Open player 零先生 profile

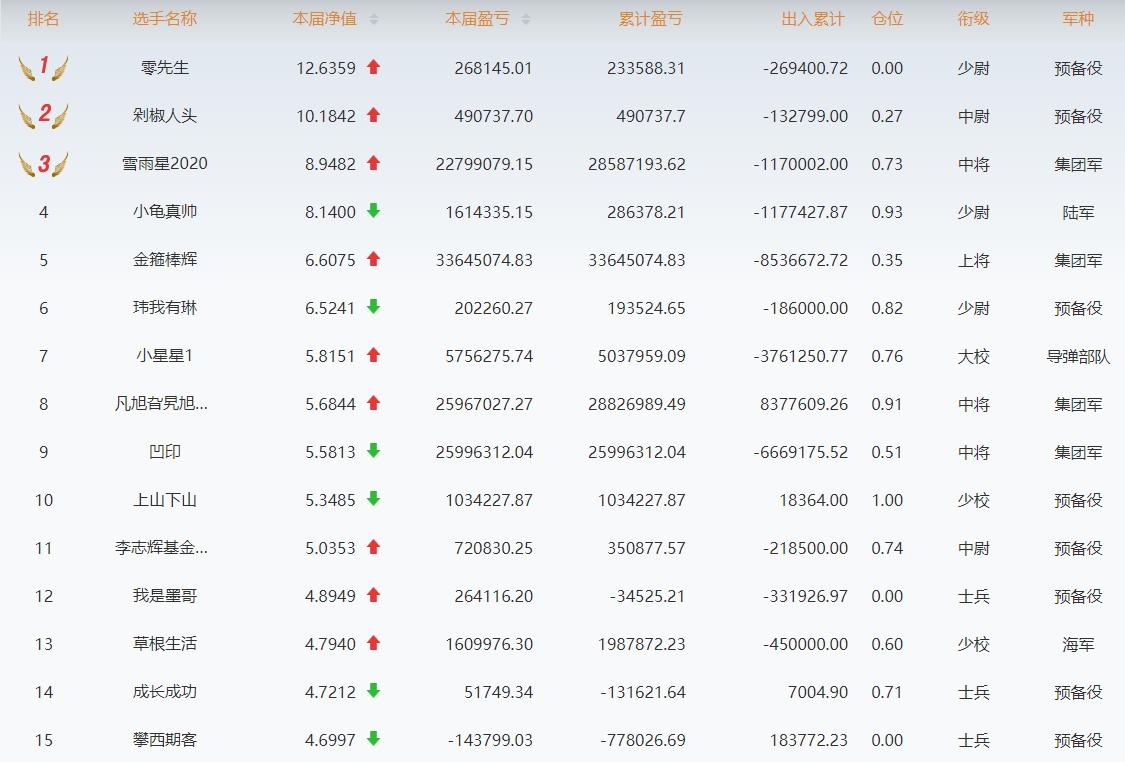click(165, 68)
